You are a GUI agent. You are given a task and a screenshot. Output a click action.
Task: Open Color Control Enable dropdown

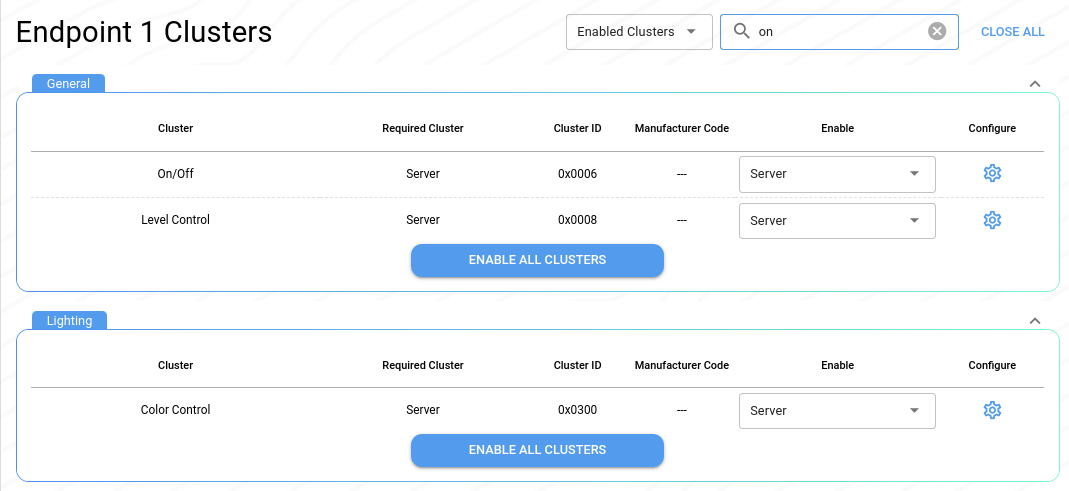tap(836, 411)
